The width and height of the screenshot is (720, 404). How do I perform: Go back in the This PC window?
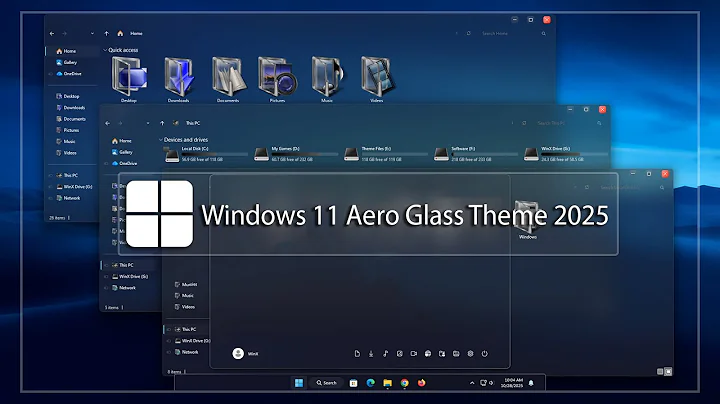point(107,123)
